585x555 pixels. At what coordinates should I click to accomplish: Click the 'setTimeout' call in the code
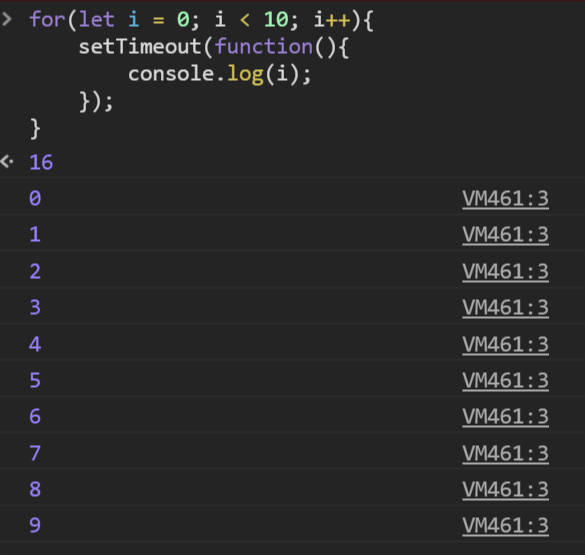pos(140,47)
